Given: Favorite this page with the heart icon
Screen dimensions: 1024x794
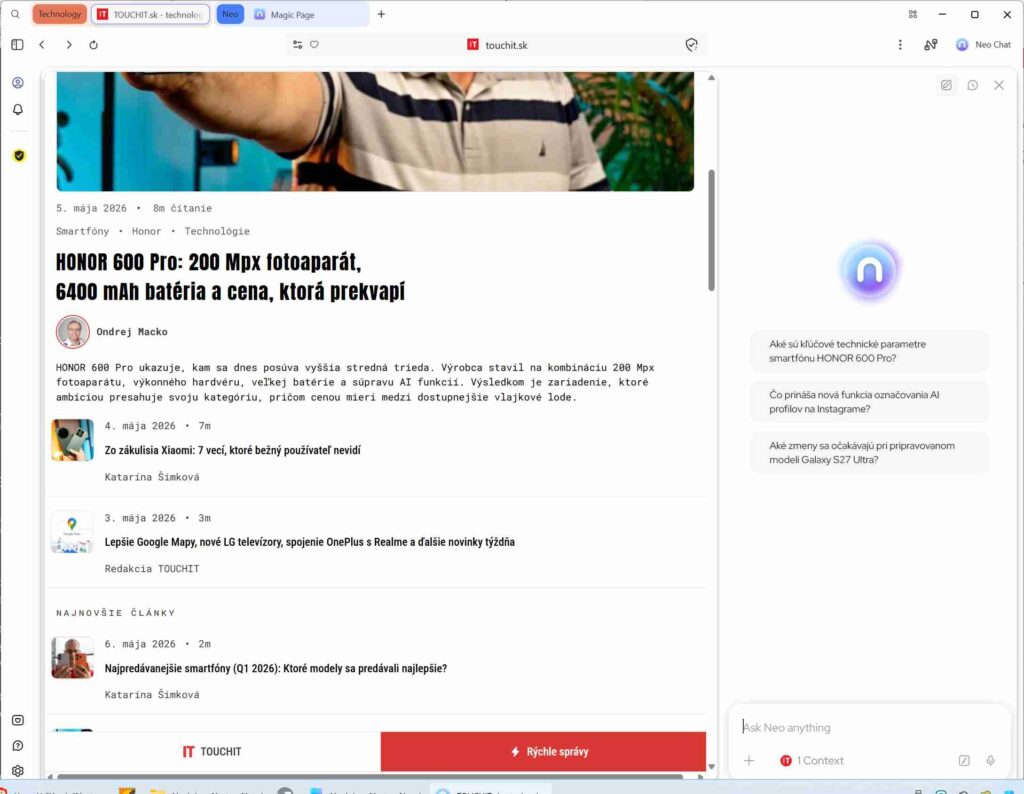Looking at the screenshot, I should pyautogui.click(x=314, y=44).
